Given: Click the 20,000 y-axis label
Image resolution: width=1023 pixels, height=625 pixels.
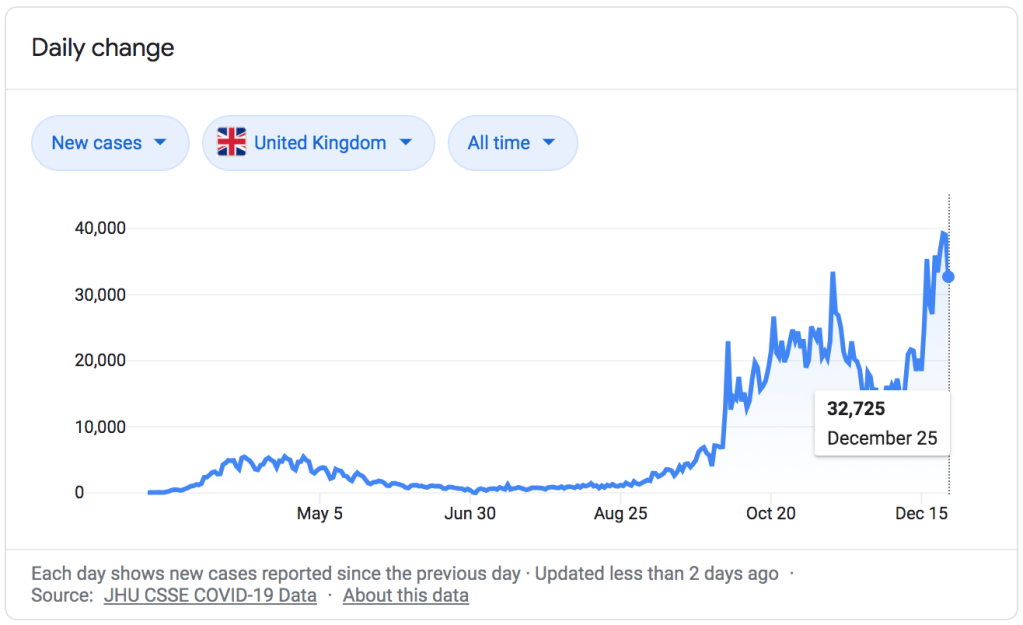Looking at the screenshot, I should [99, 360].
